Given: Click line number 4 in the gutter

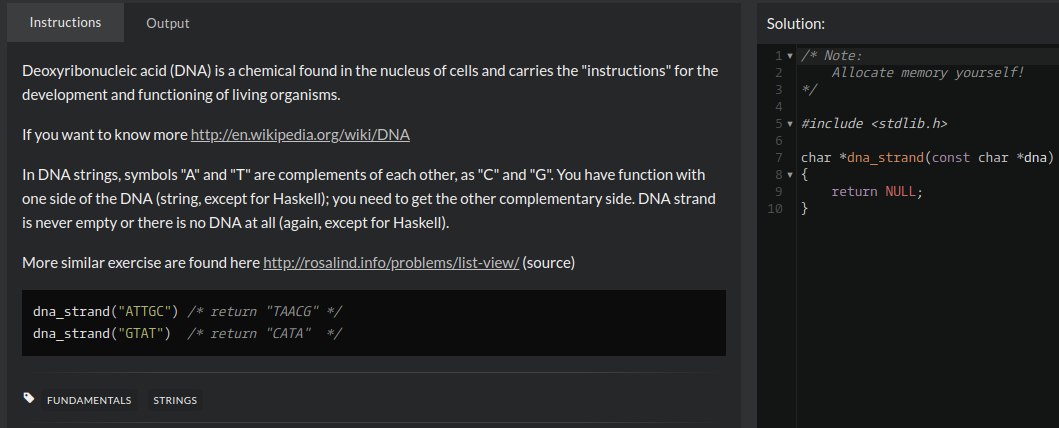Looking at the screenshot, I should [778, 107].
